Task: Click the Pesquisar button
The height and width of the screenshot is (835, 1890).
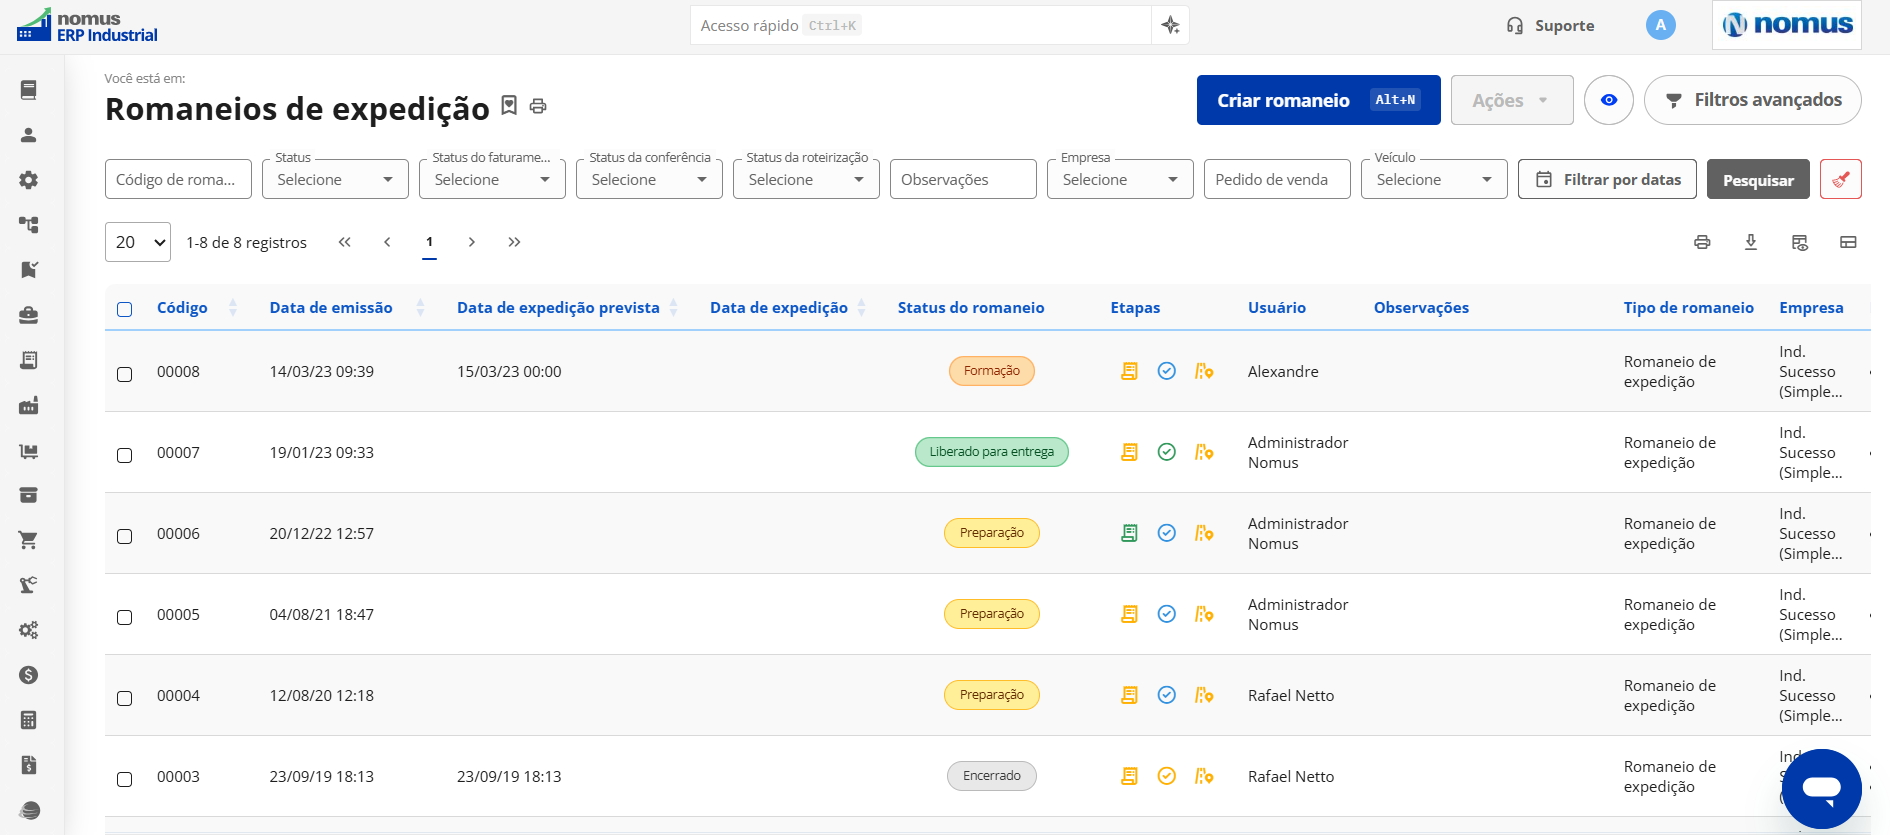Action: pos(1758,179)
